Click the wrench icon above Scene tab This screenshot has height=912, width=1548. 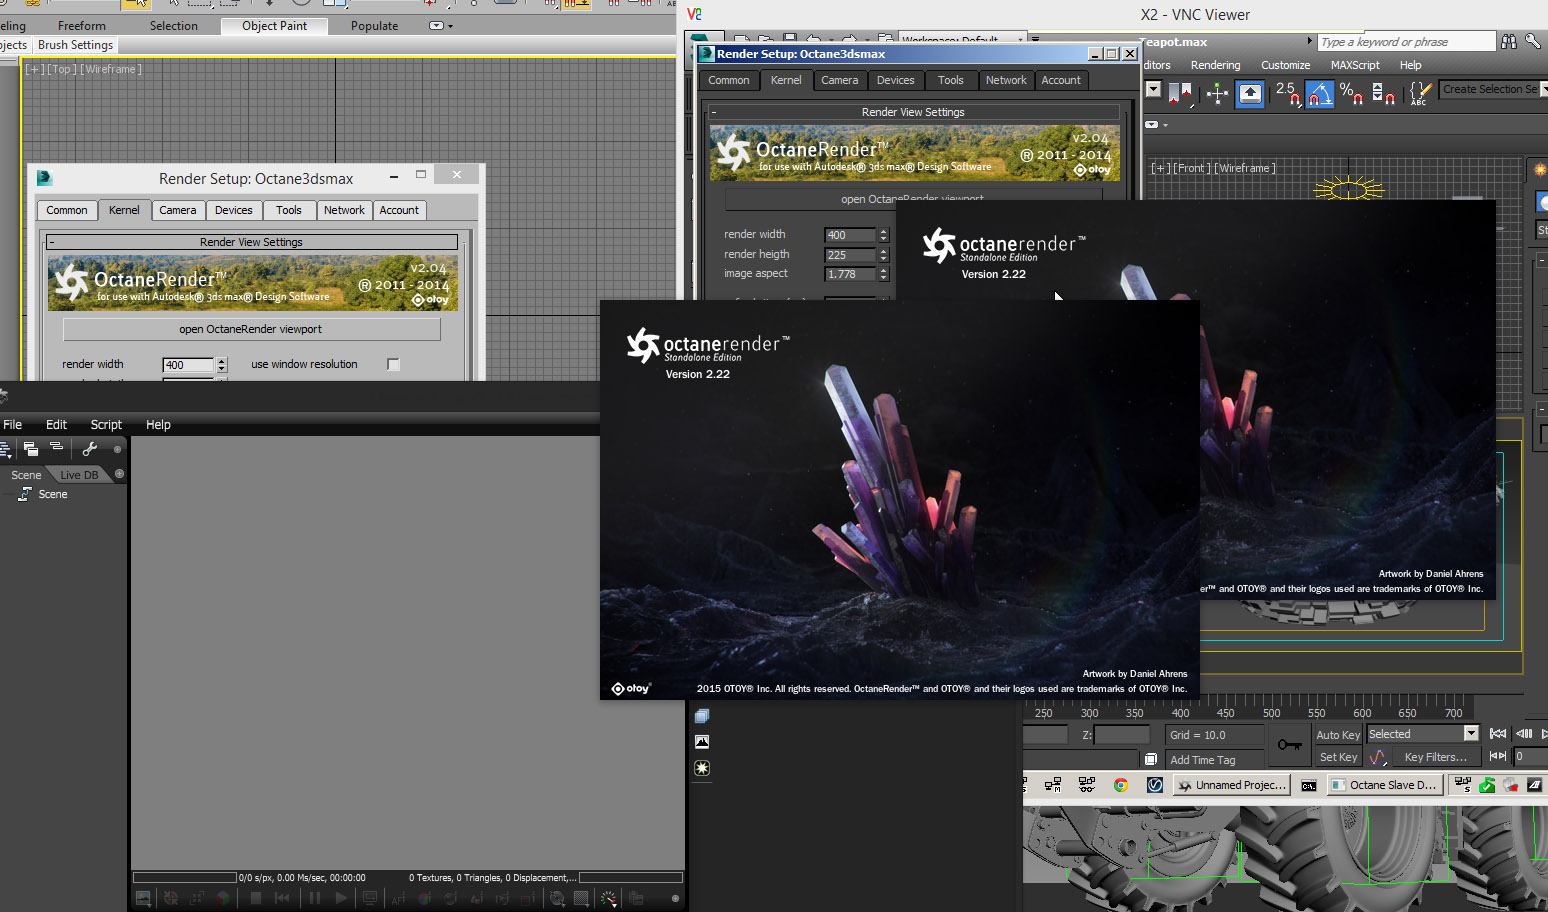pyautogui.click(x=90, y=449)
